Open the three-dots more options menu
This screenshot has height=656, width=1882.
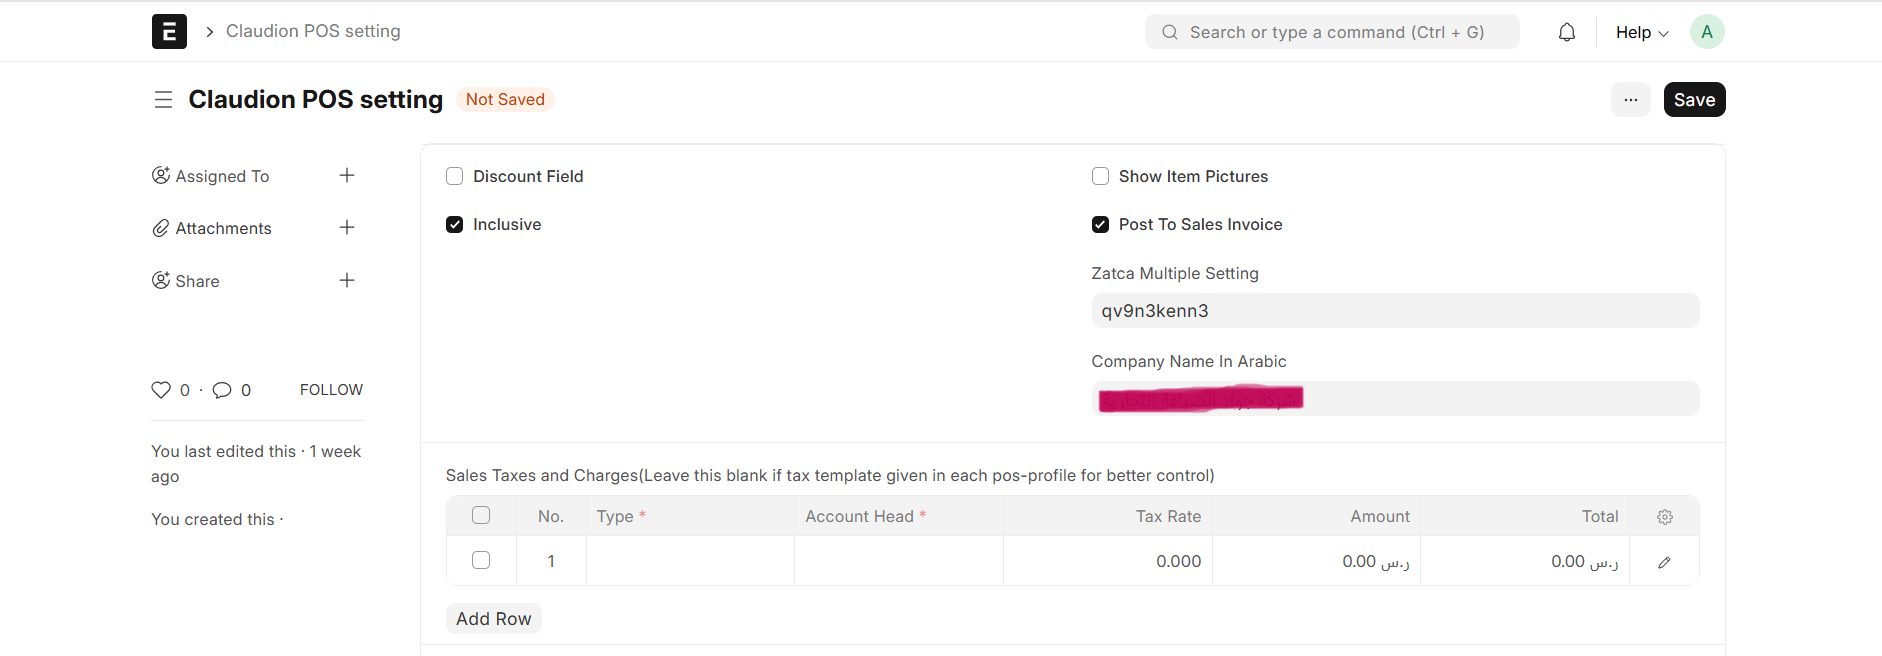tap(1631, 100)
